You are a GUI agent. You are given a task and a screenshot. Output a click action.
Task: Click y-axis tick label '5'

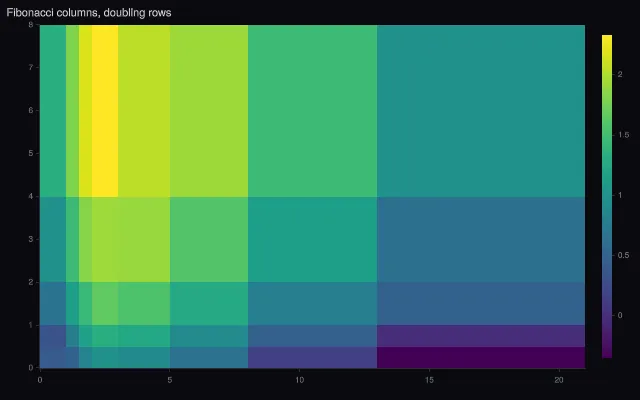point(31,153)
